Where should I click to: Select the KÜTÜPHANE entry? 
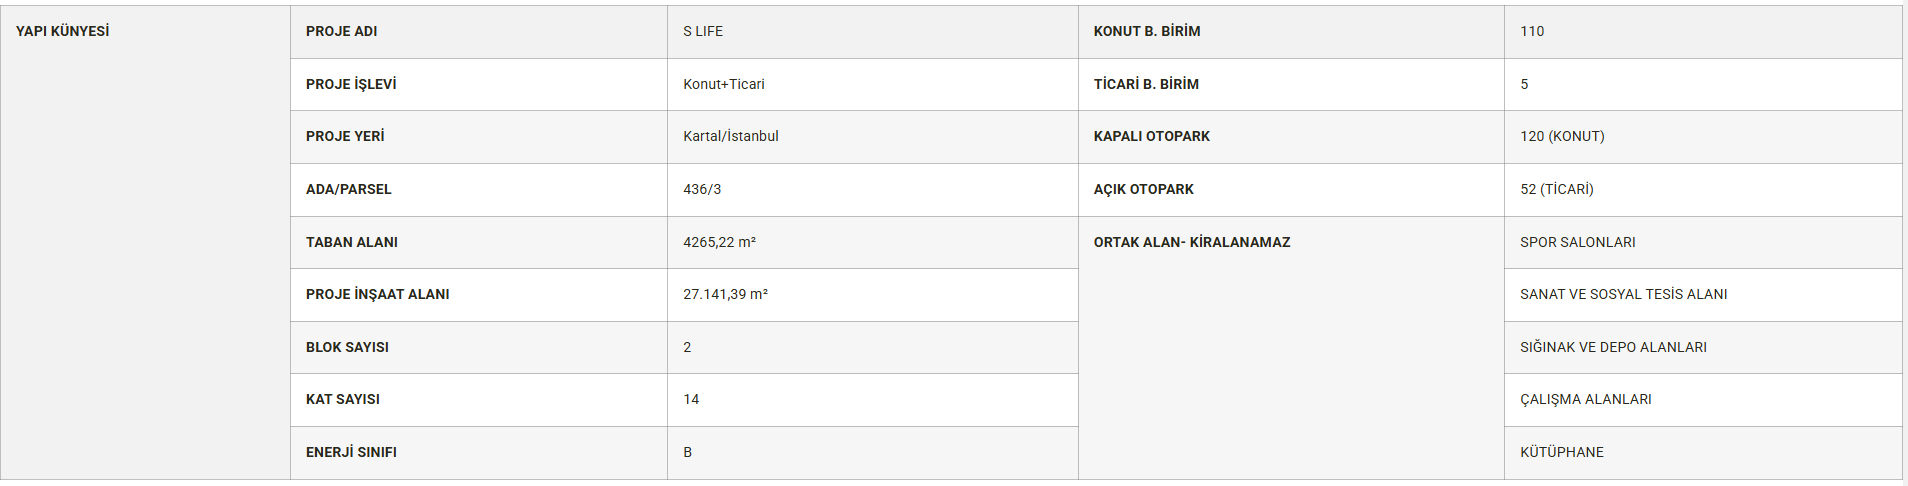click(1562, 453)
